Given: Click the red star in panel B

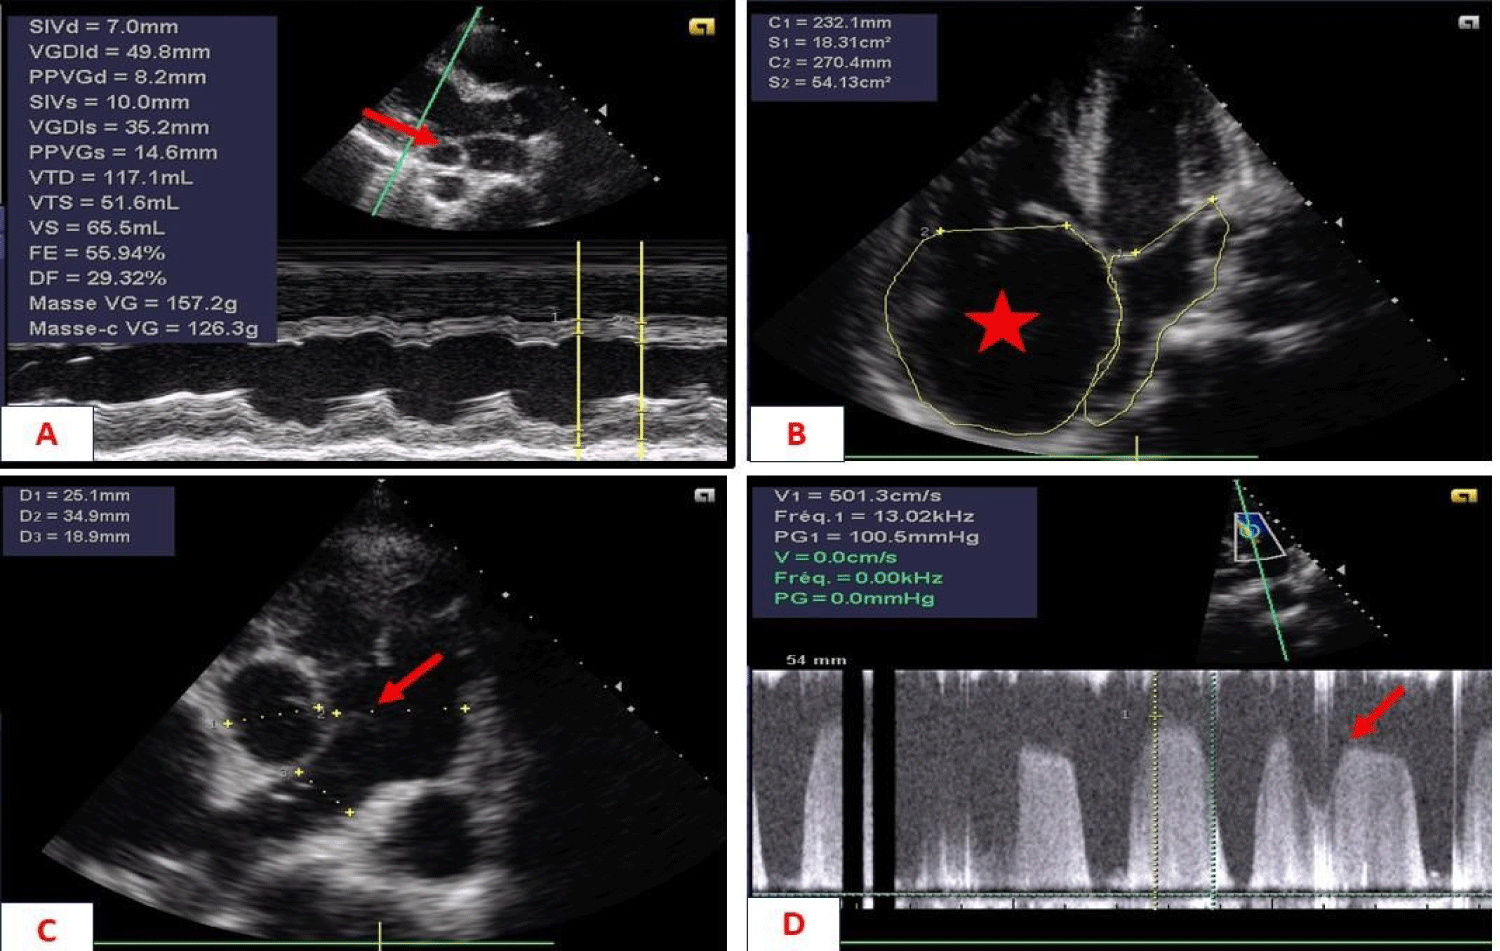Looking at the screenshot, I should 1002,323.
